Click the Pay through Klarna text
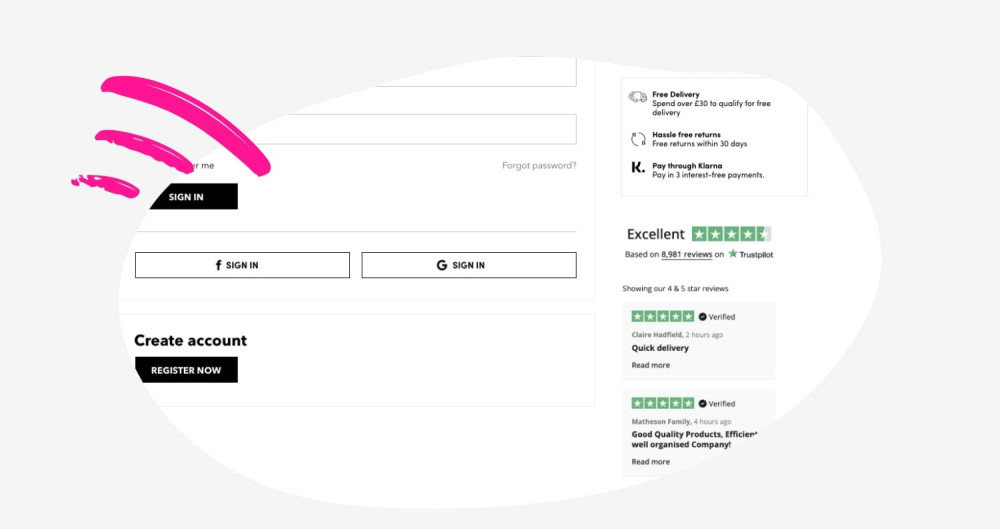 [687, 165]
